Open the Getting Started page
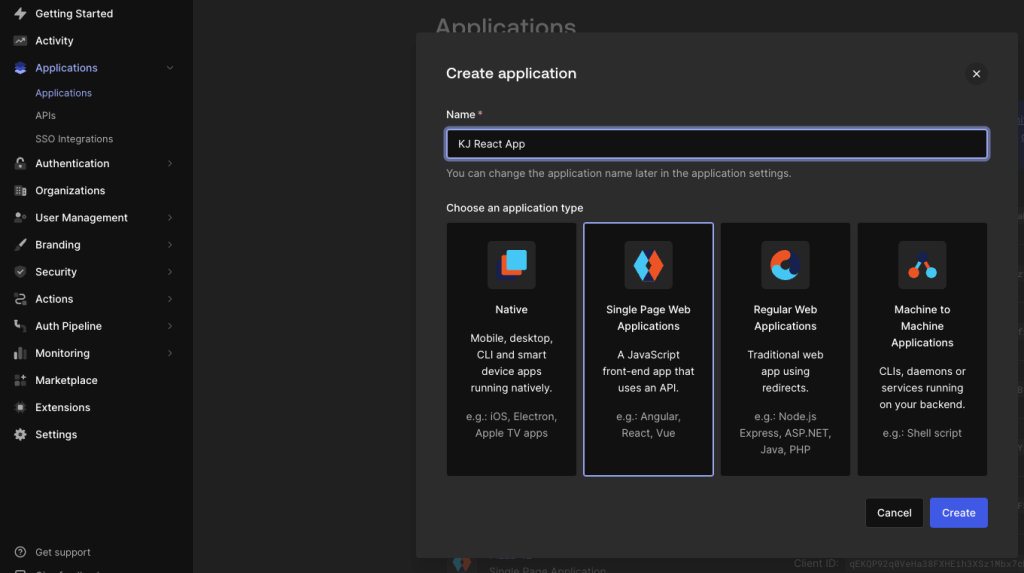 tap(74, 14)
